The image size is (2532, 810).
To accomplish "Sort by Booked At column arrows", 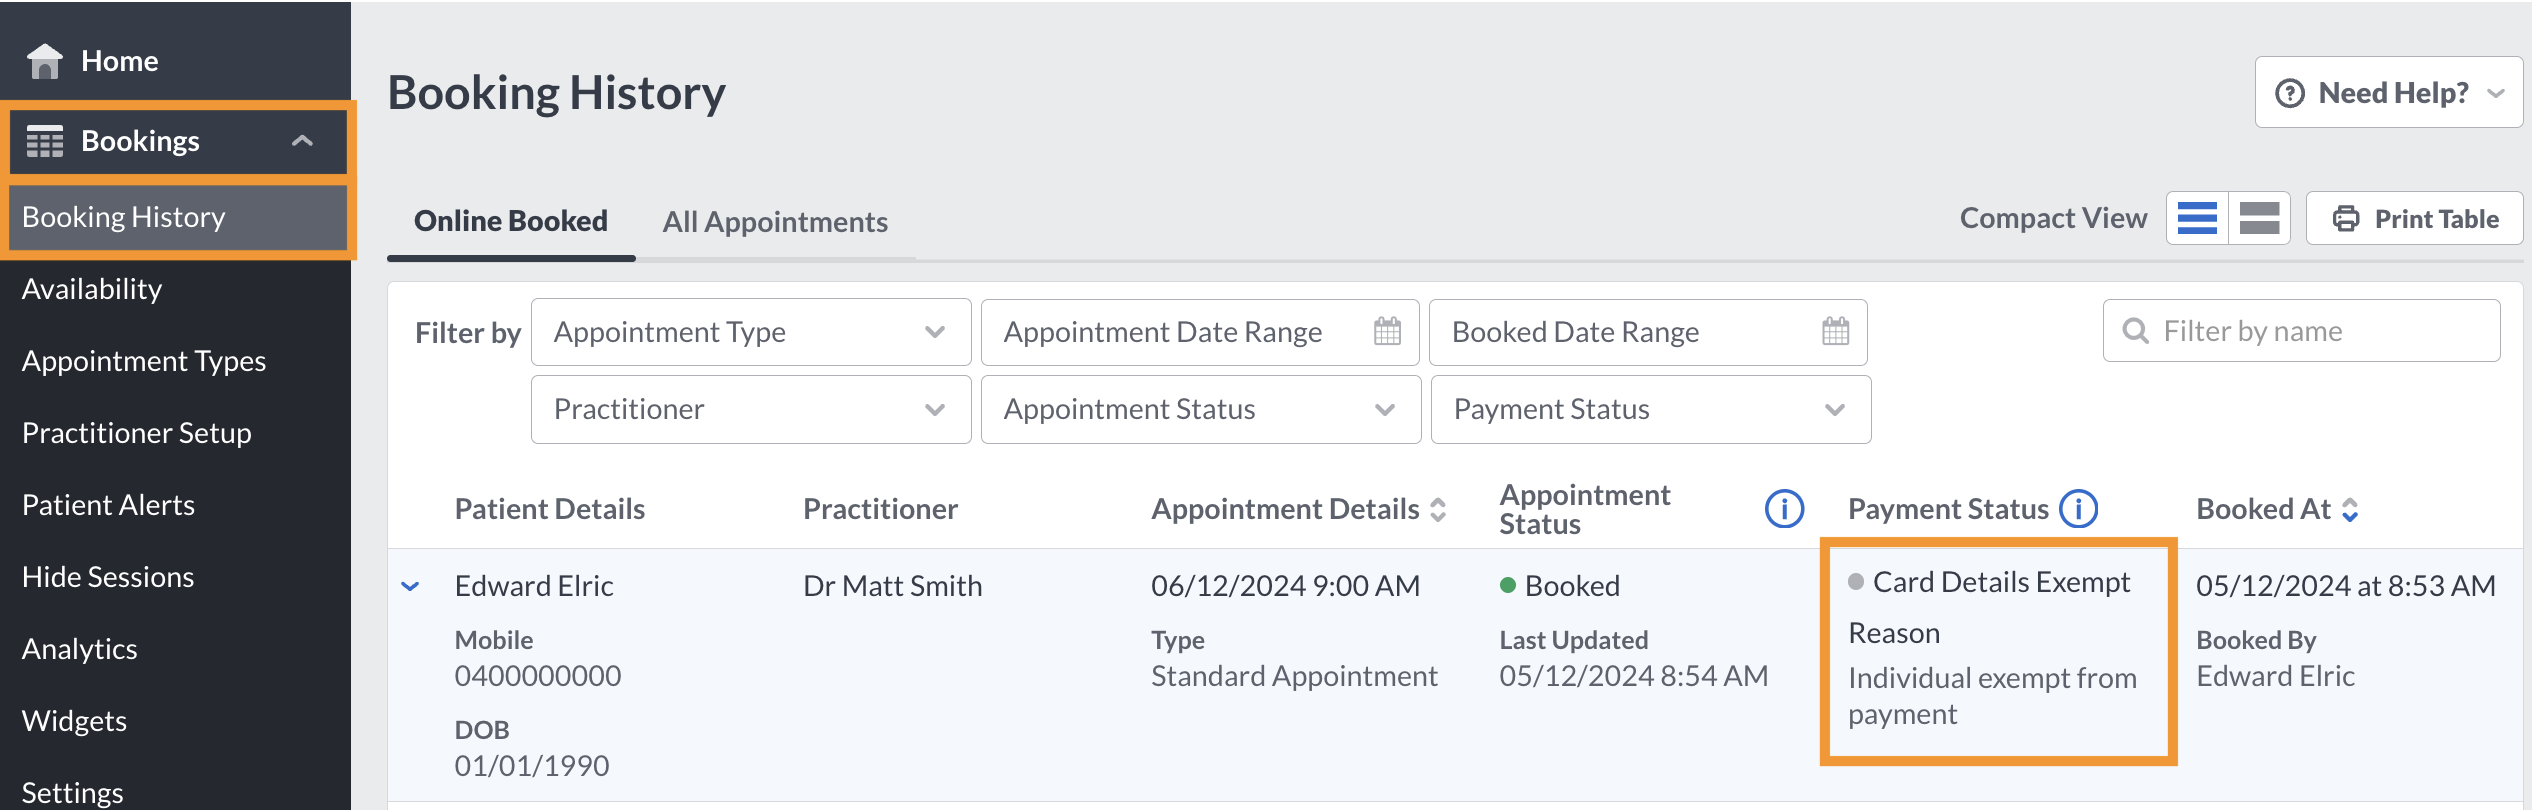I will click(x=2350, y=510).
